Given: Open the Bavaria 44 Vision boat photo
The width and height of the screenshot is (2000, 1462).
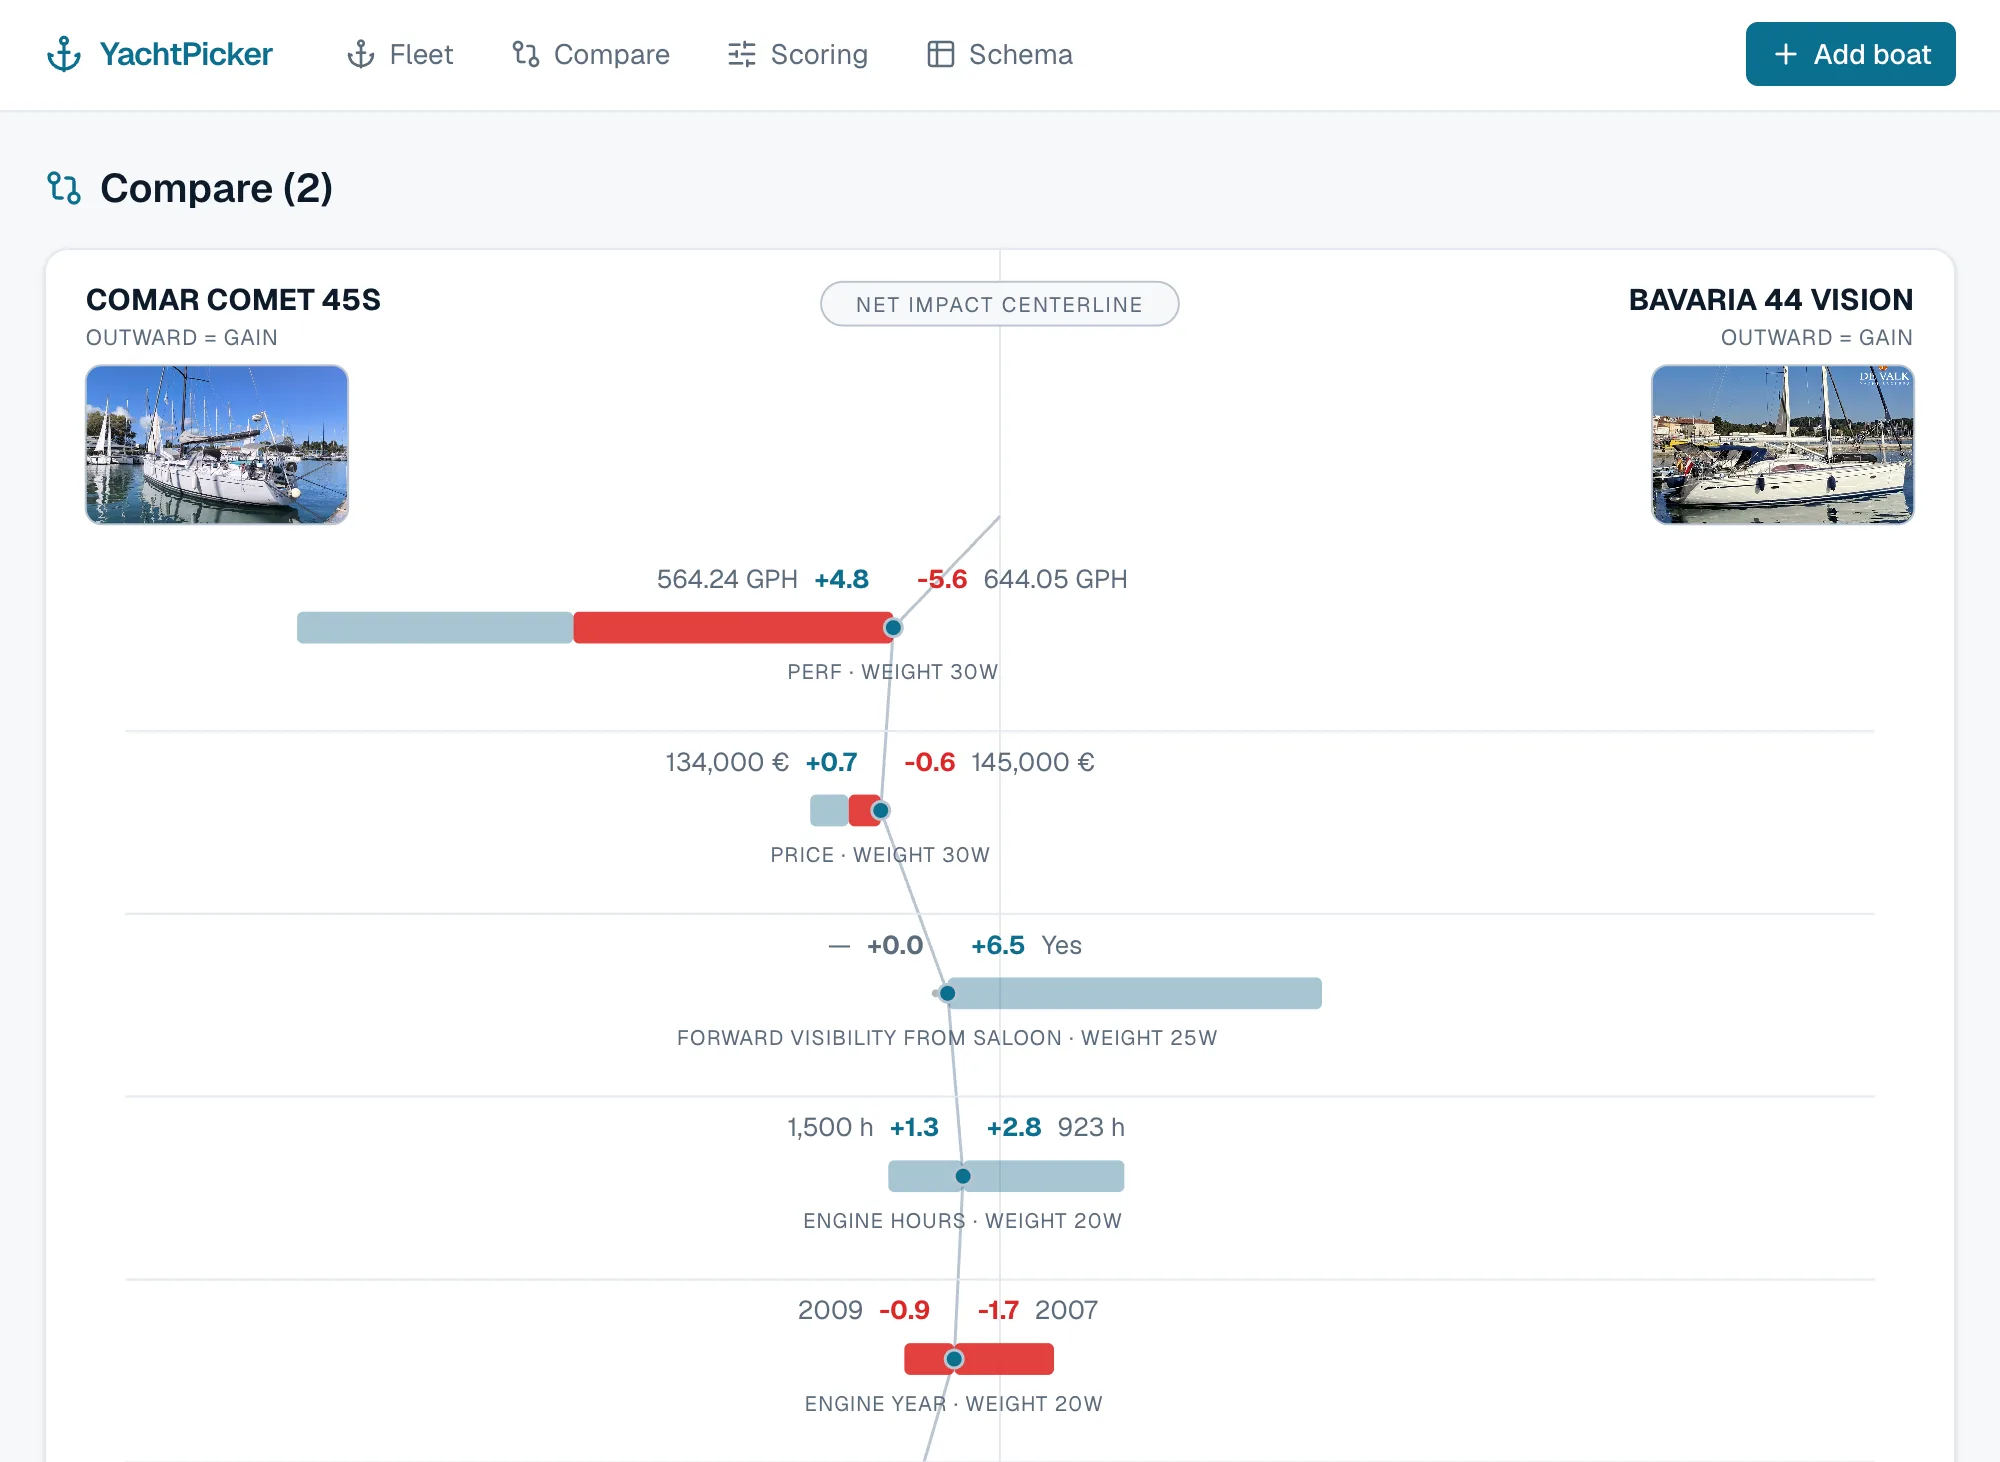Looking at the screenshot, I should pos(1783,445).
